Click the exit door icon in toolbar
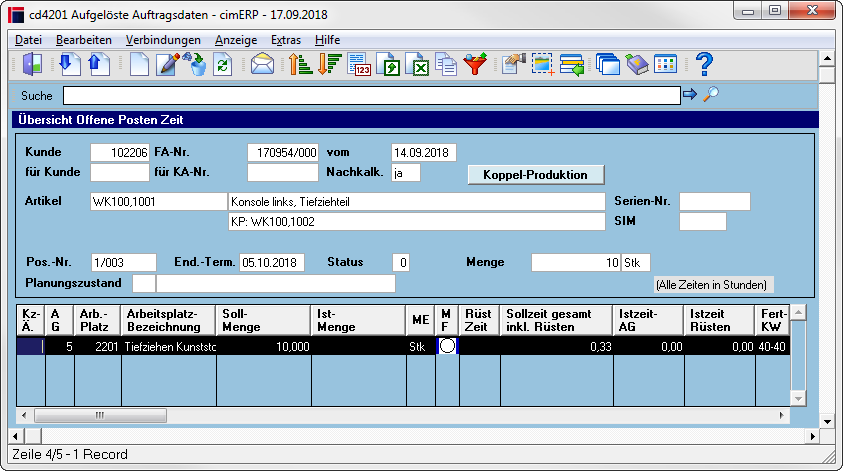This screenshot has width=843, height=471. pos(32,65)
